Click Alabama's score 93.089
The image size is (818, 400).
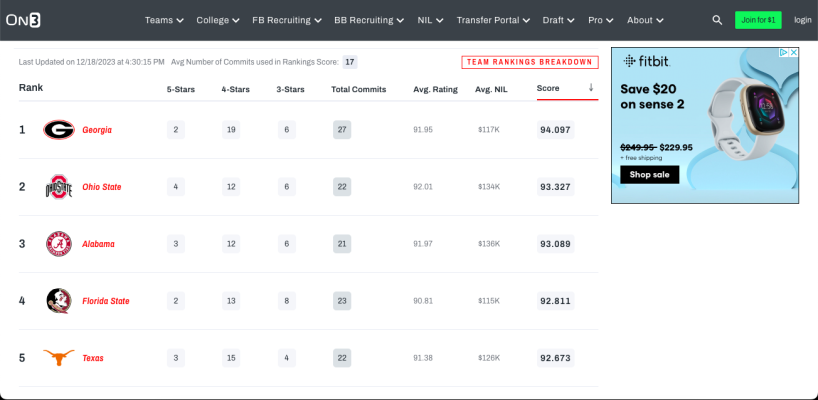point(556,244)
